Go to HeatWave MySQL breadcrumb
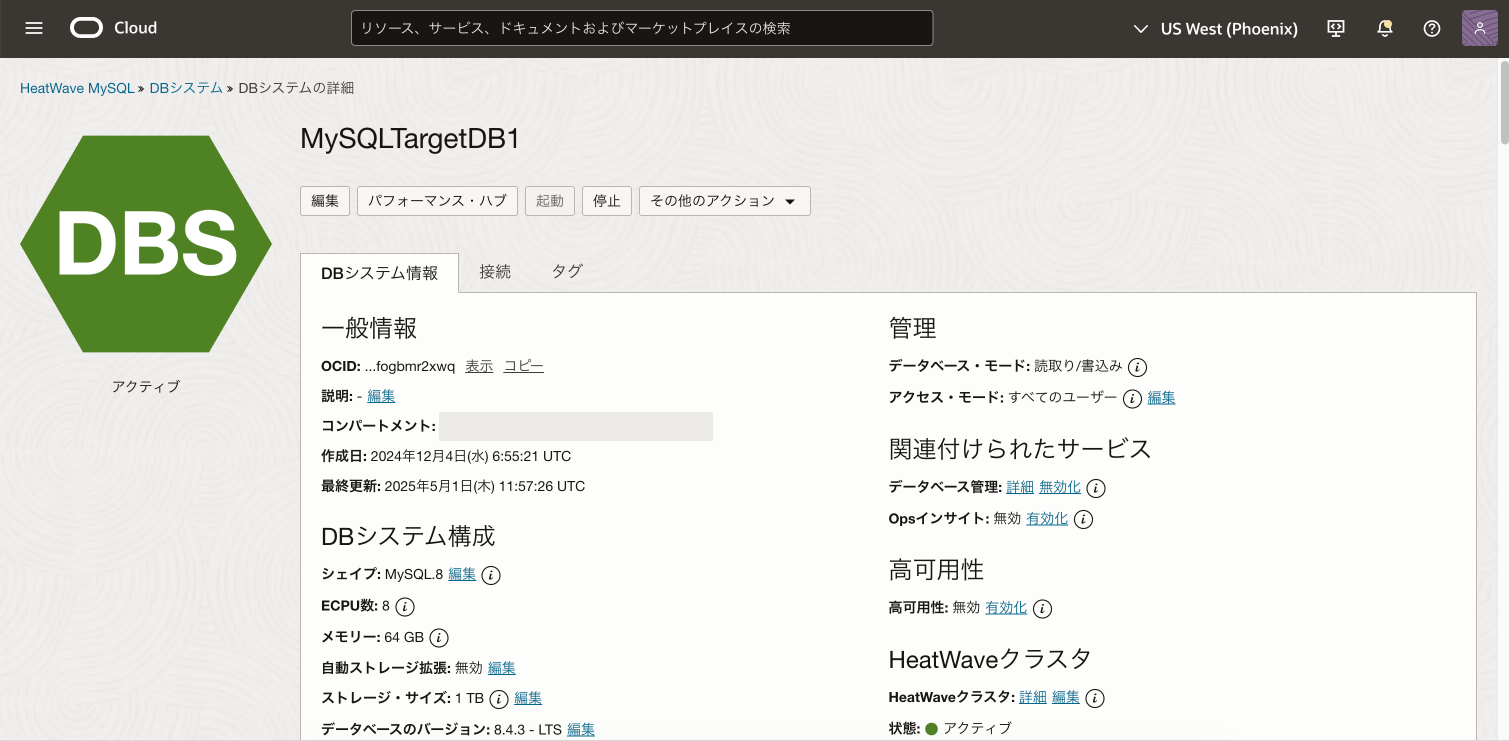The height and width of the screenshot is (741, 1509). [x=77, y=88]
